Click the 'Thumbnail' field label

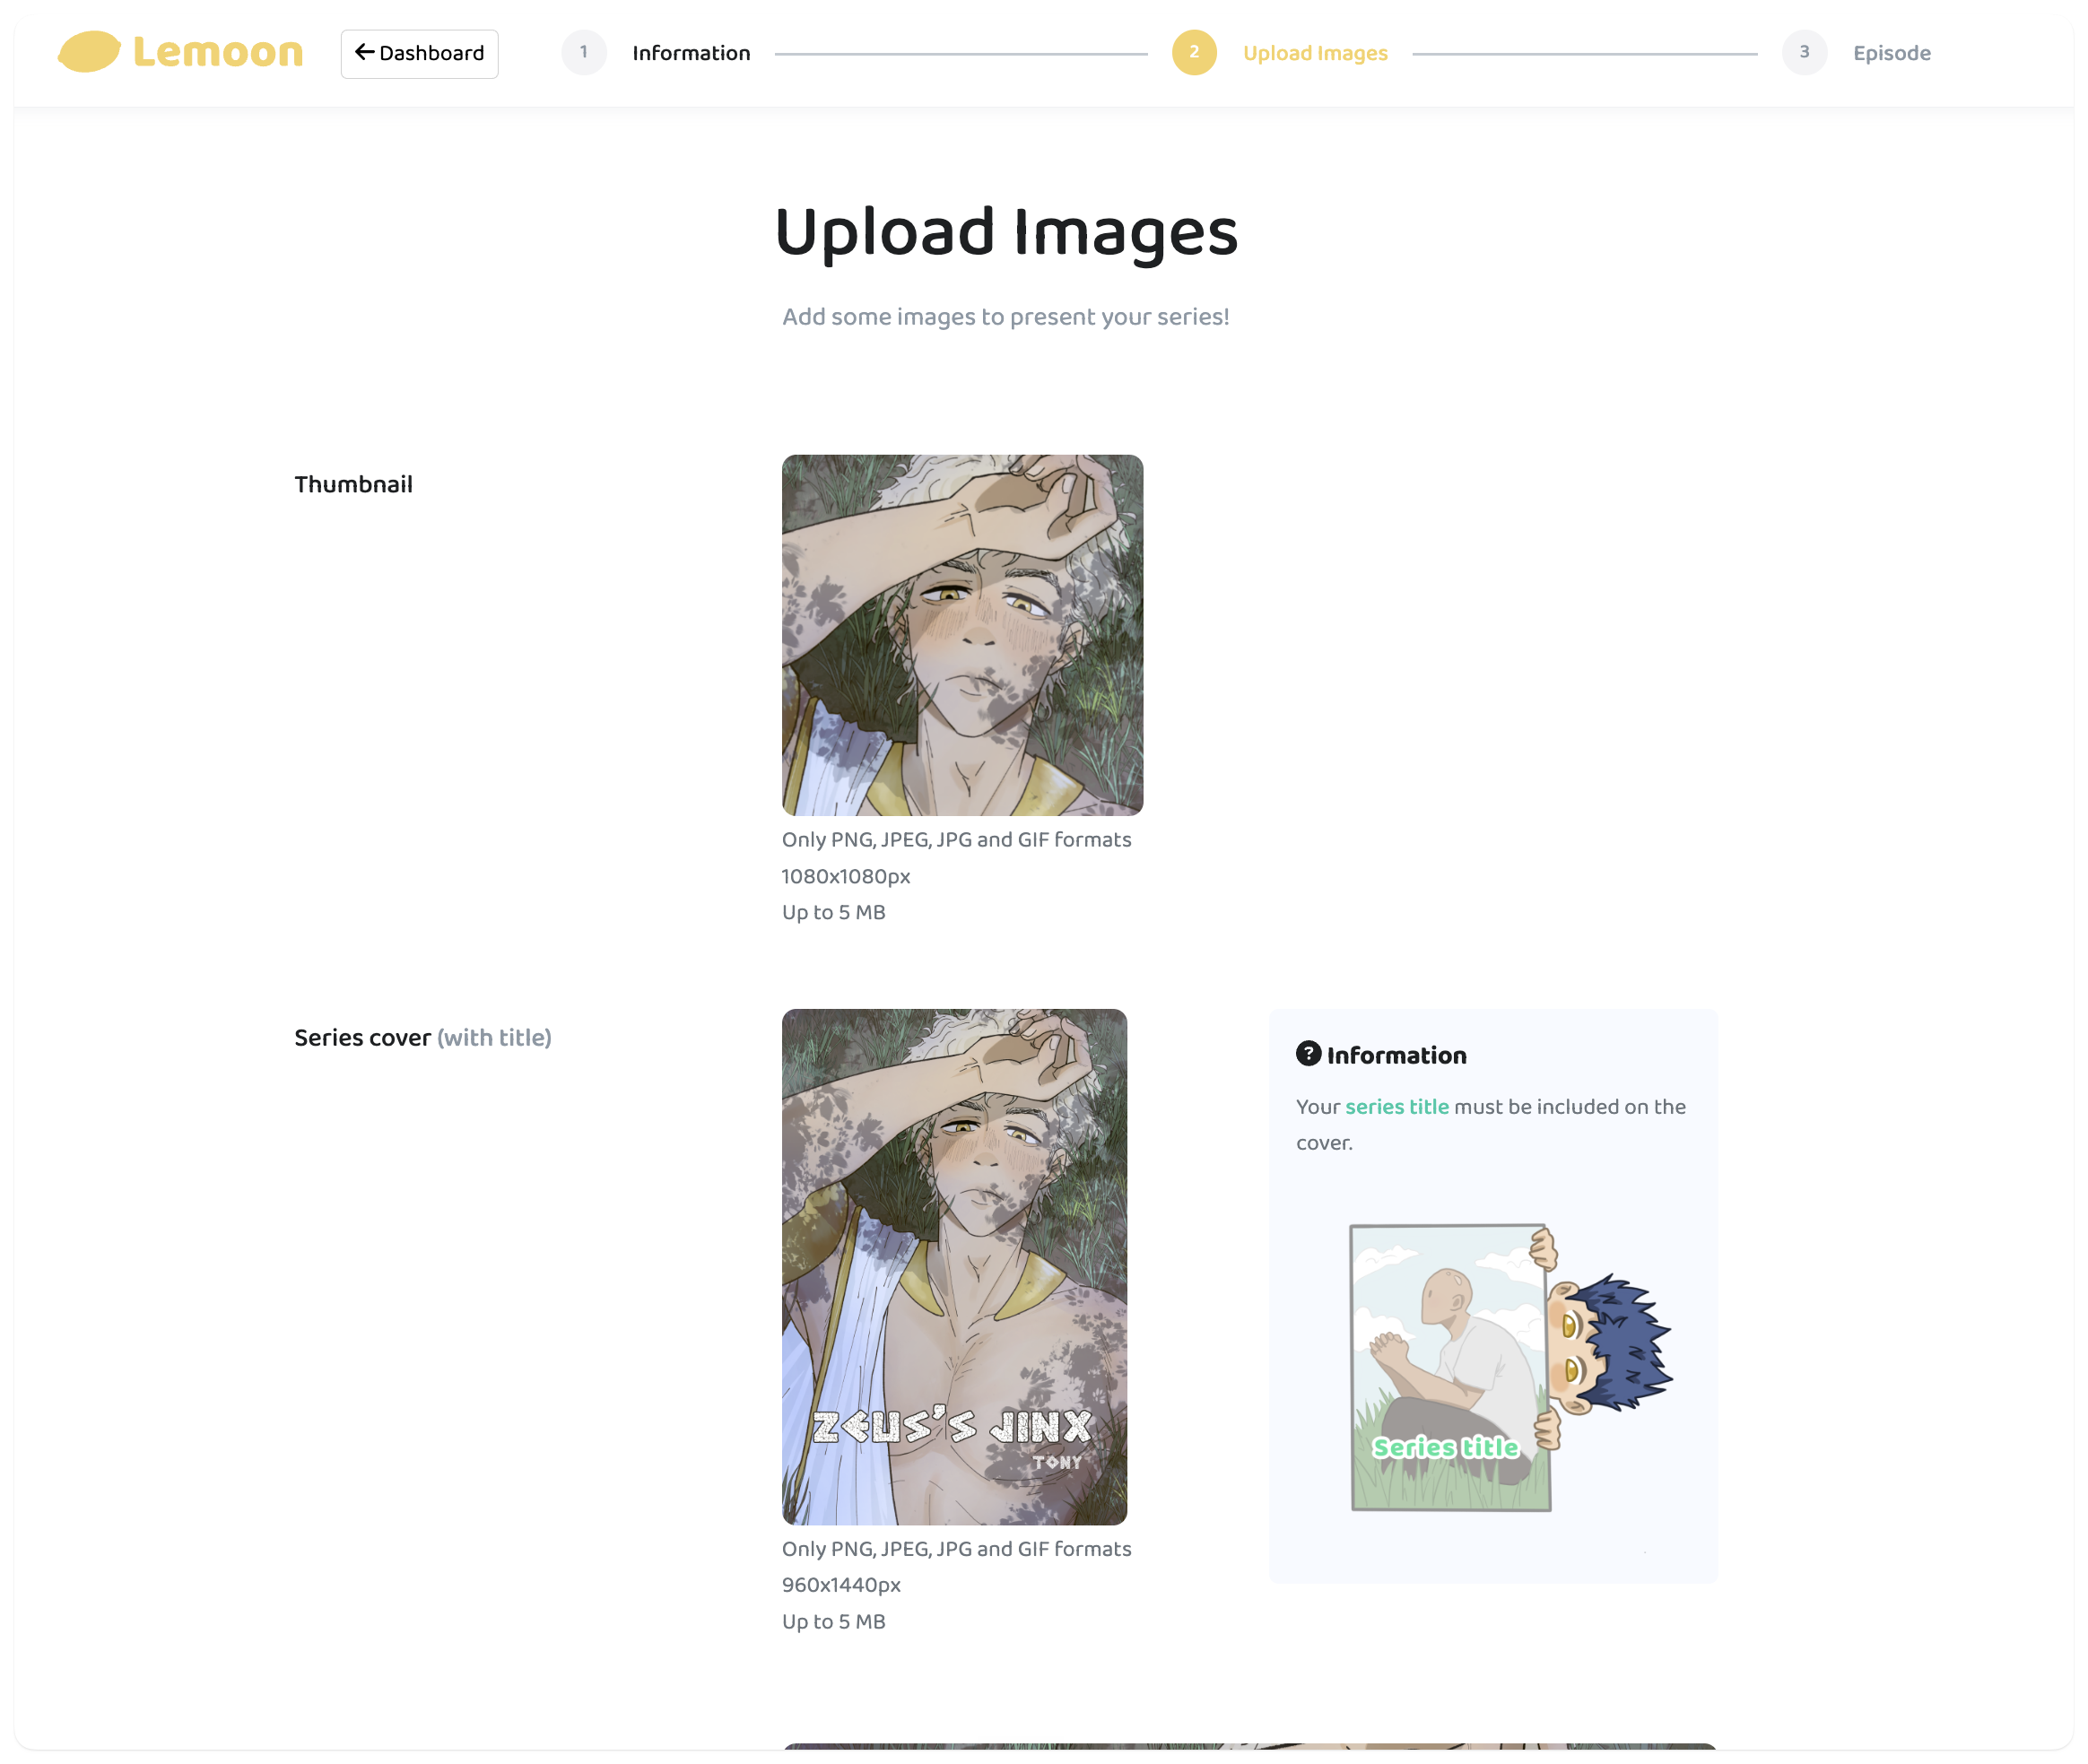pos(353,484)
